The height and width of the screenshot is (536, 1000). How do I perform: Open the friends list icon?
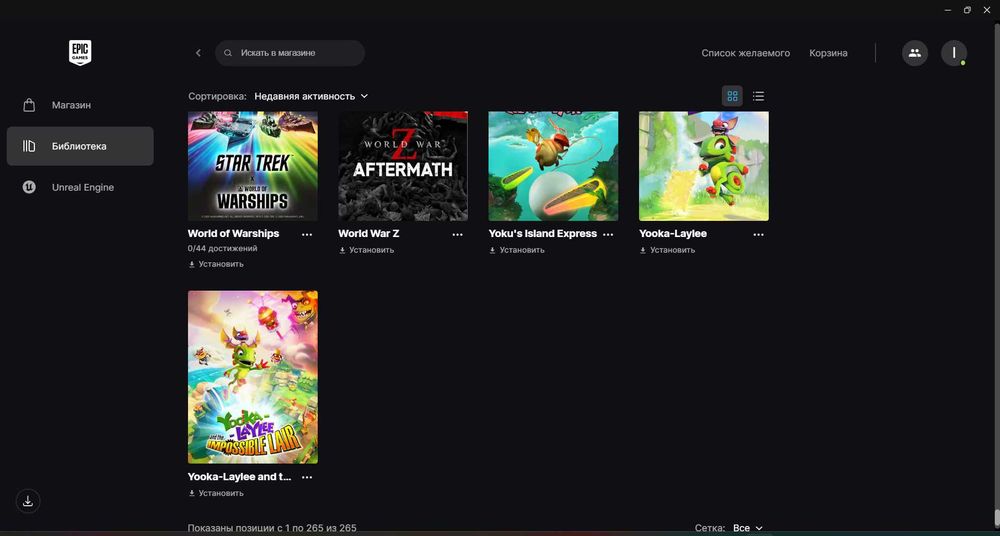click(915, 53)
